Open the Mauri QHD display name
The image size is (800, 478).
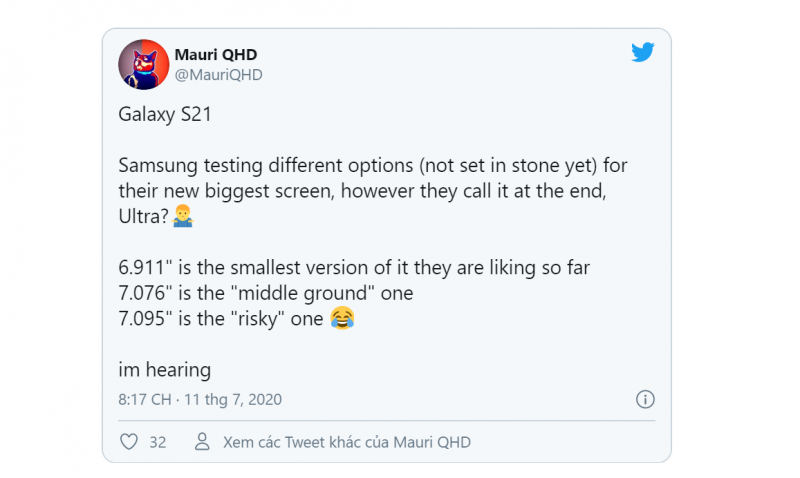pos(216,54)
